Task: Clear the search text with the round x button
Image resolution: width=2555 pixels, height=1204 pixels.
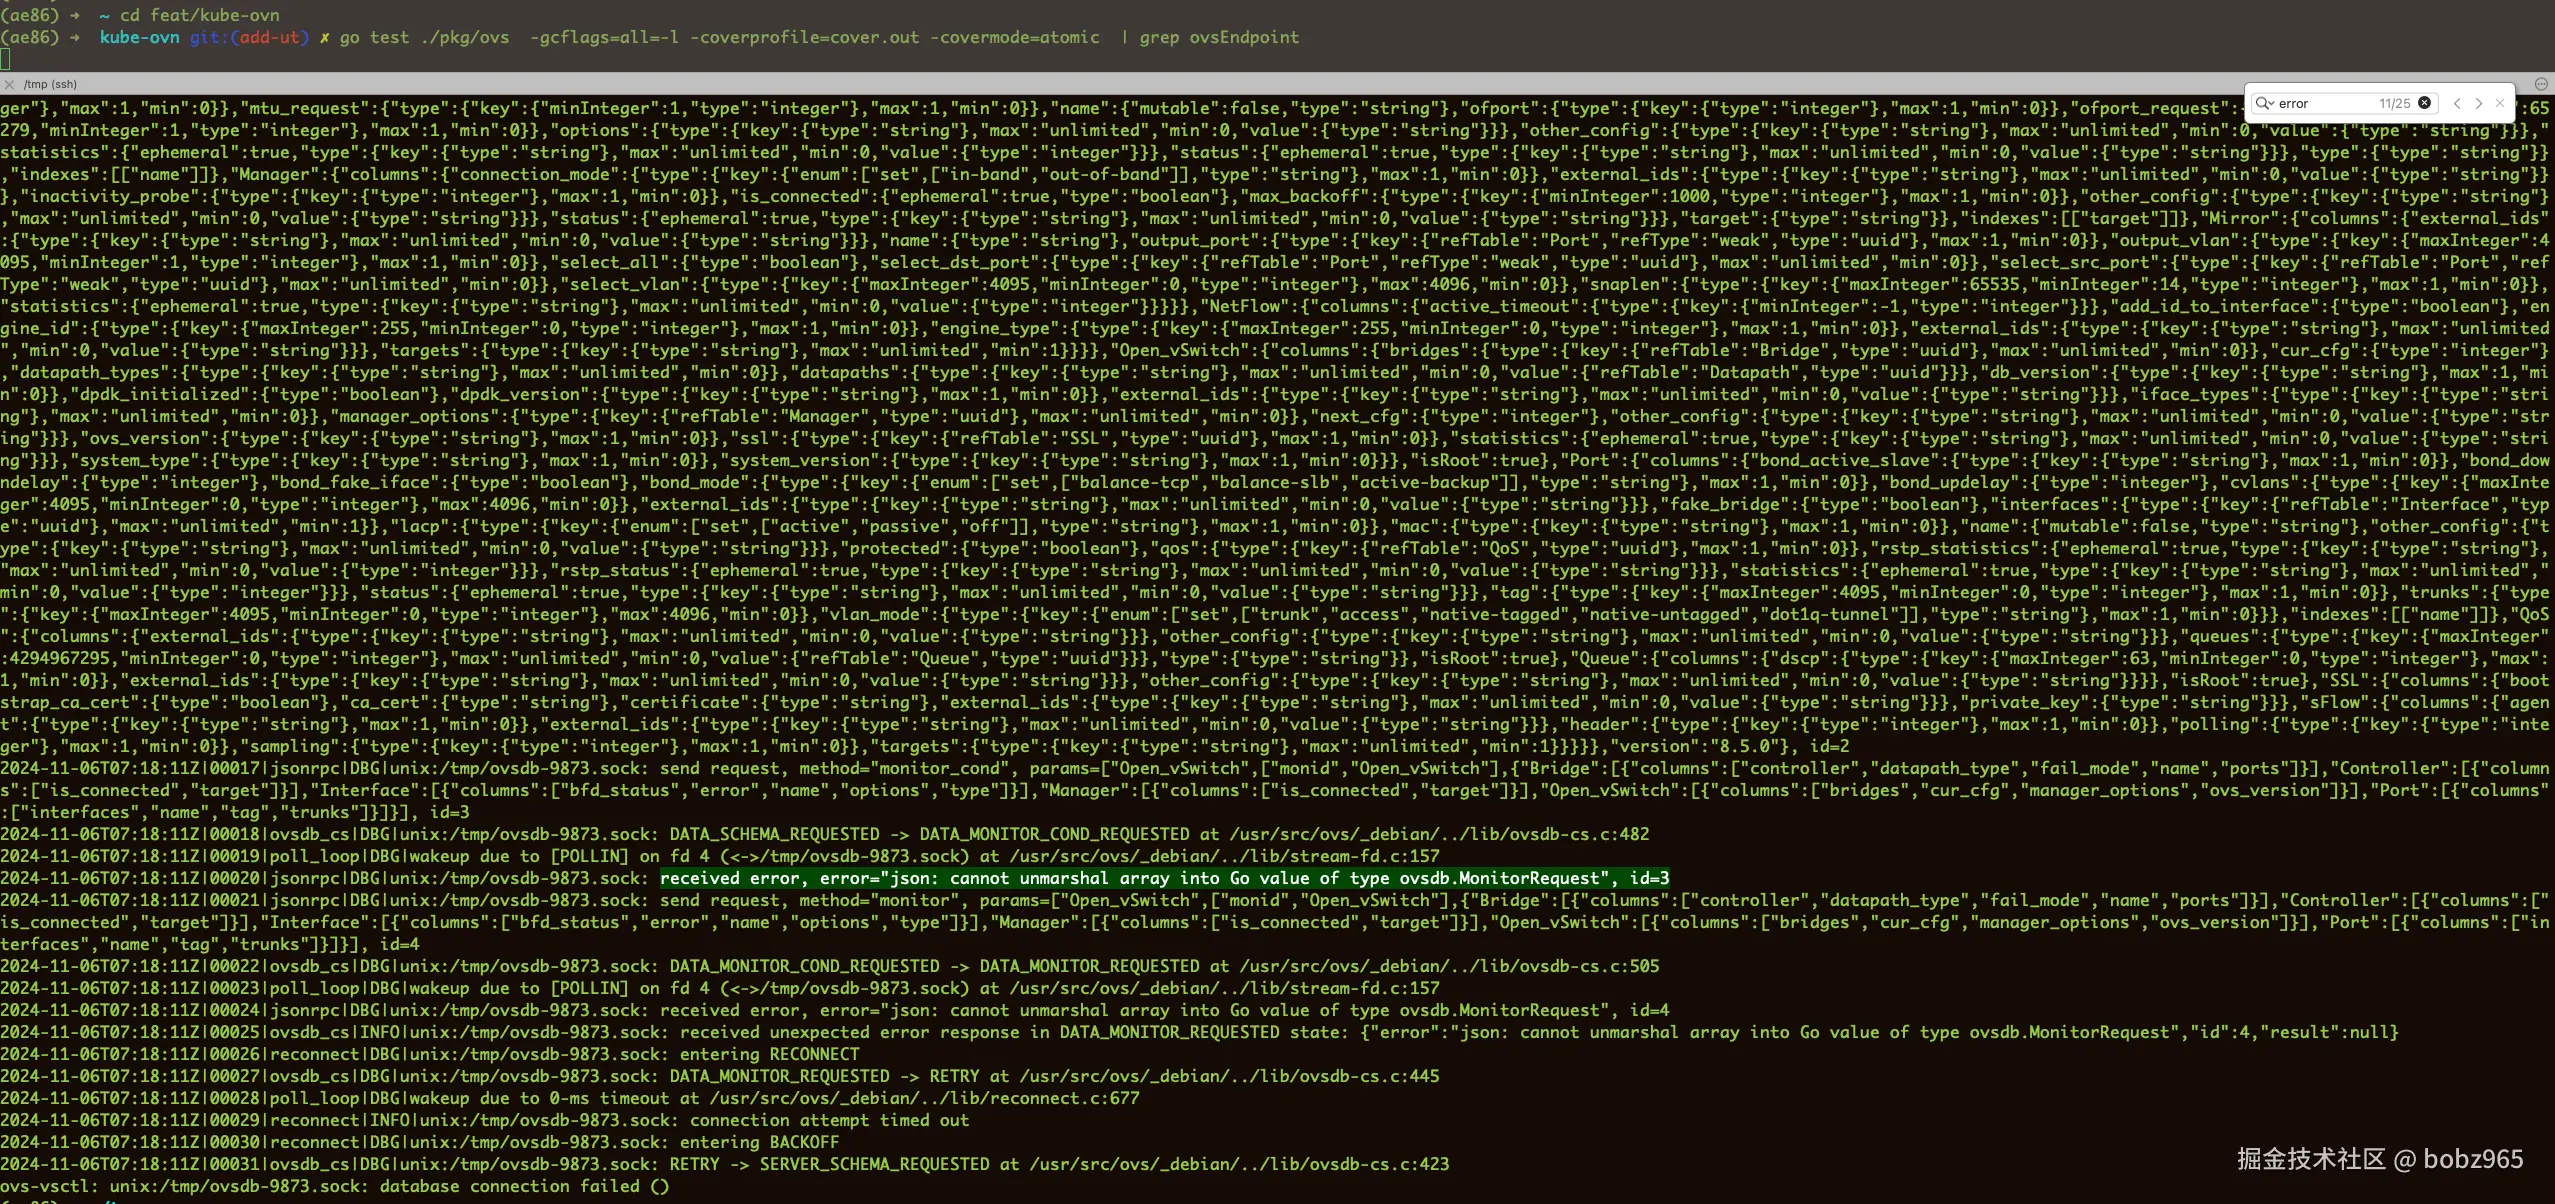Action: [2424, 103]
